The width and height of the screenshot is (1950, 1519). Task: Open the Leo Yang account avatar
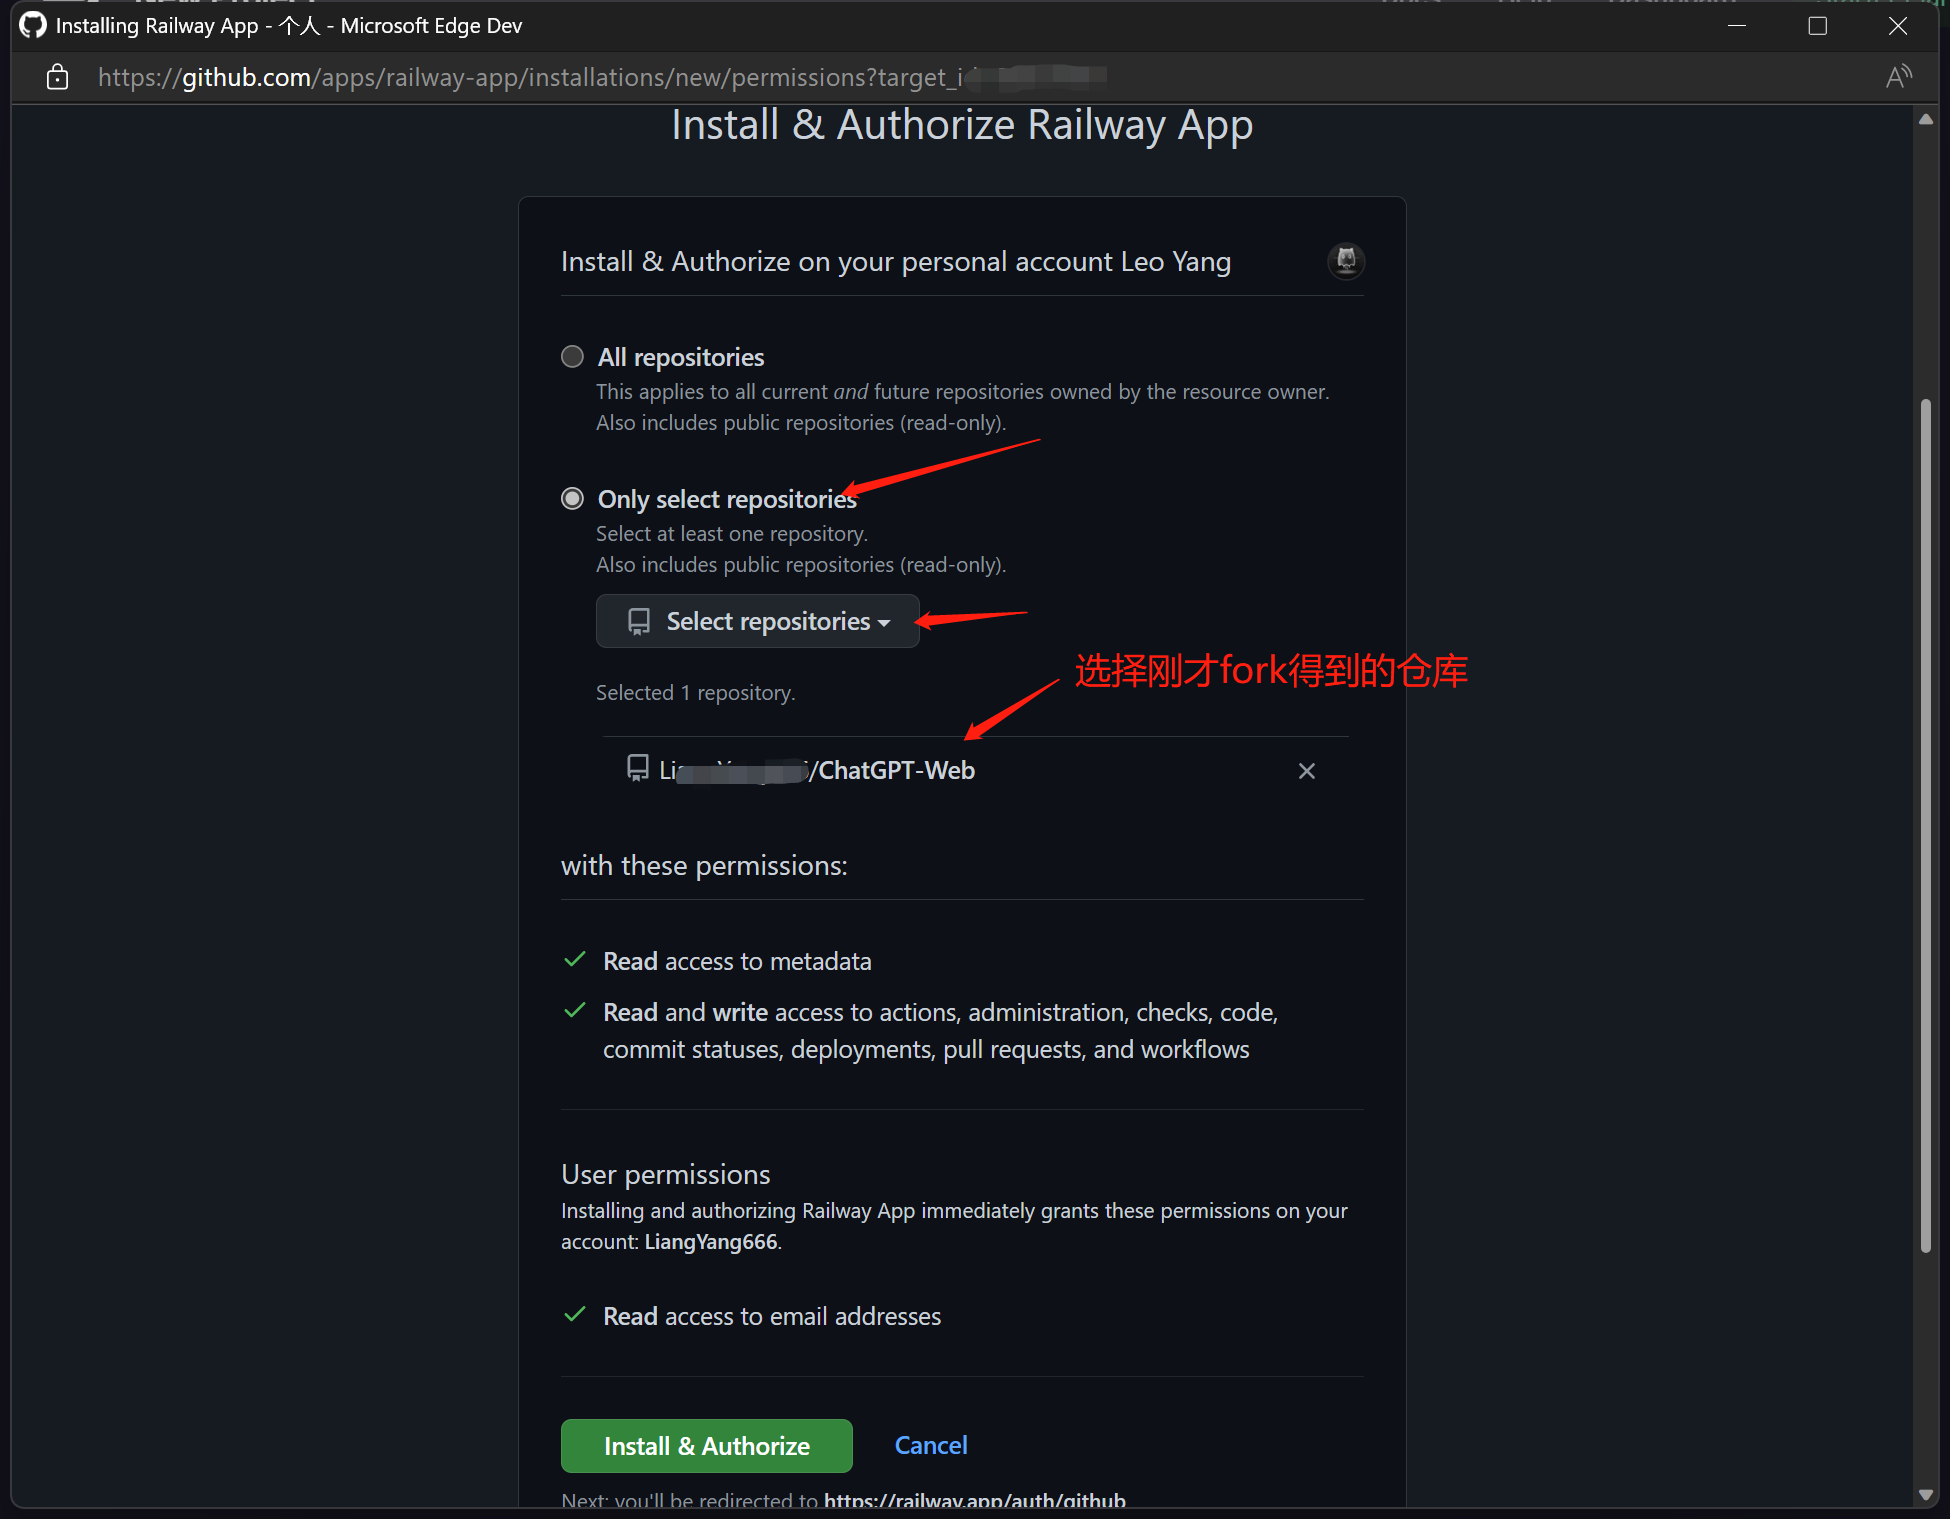pyautogui.click(x=1346, y=261)
